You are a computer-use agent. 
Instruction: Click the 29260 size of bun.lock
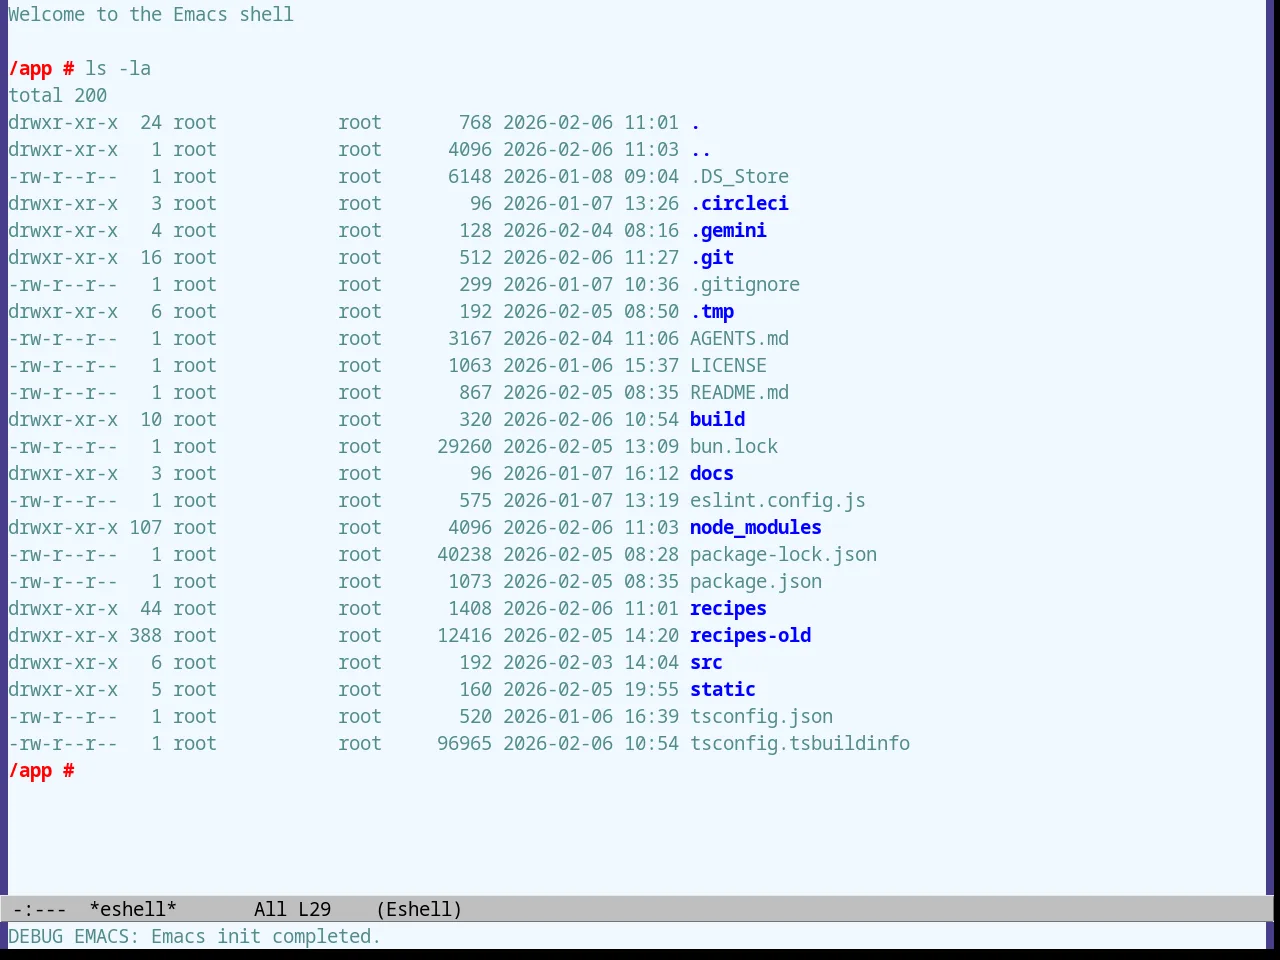(x=464, y=446)
